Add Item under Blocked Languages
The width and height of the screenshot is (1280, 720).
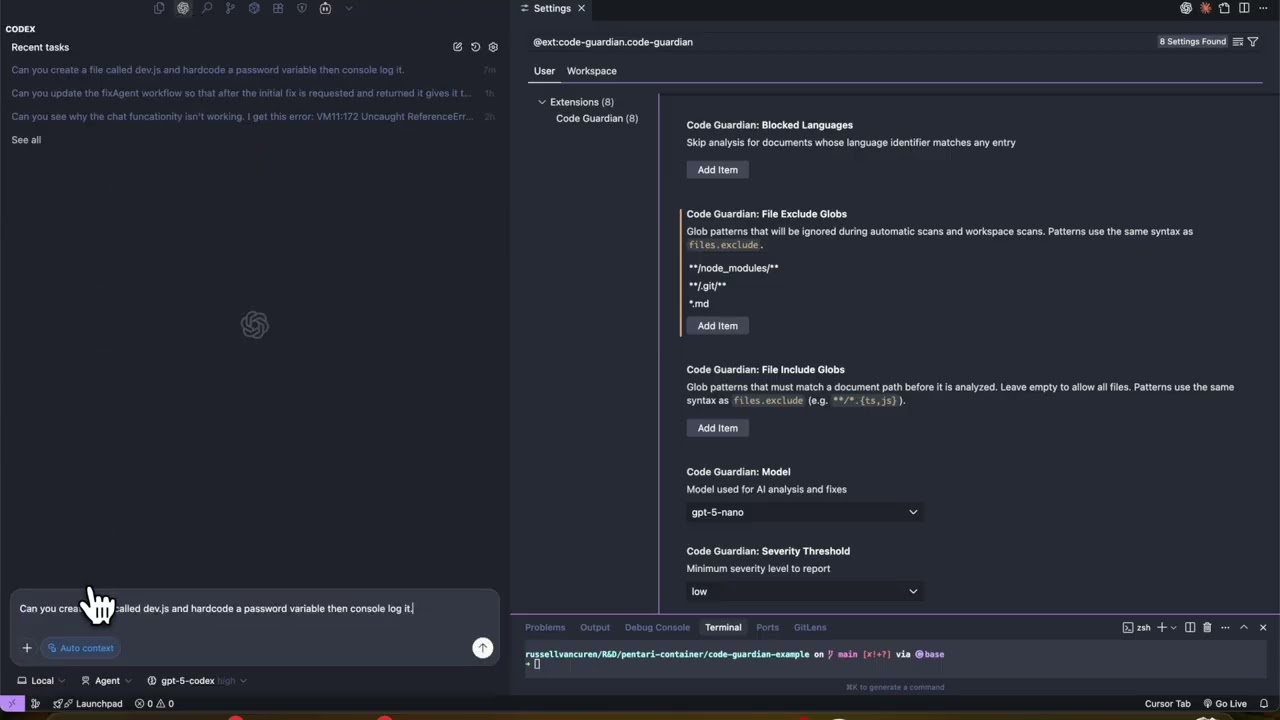(x=717, y=170)
